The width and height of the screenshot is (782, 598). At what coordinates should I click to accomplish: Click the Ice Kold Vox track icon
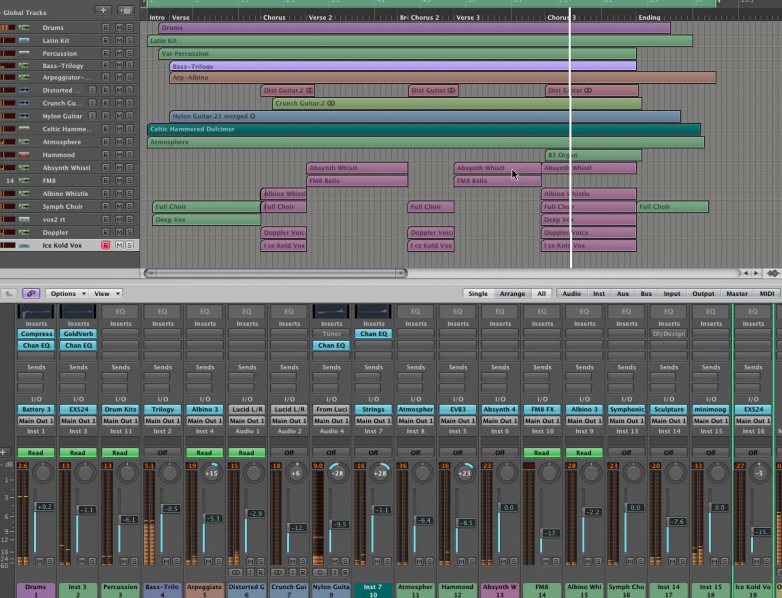[x=23, y=245]
